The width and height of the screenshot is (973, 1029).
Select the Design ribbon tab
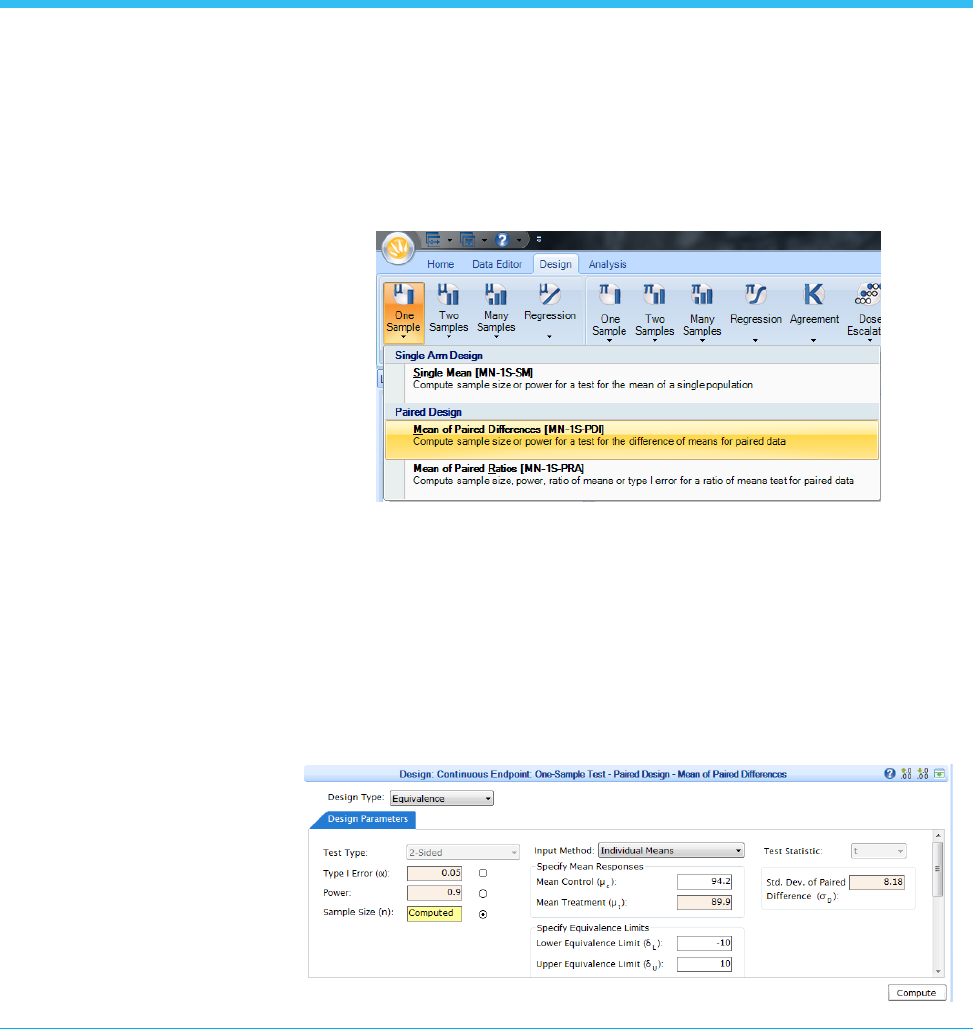tap(555, 264)
